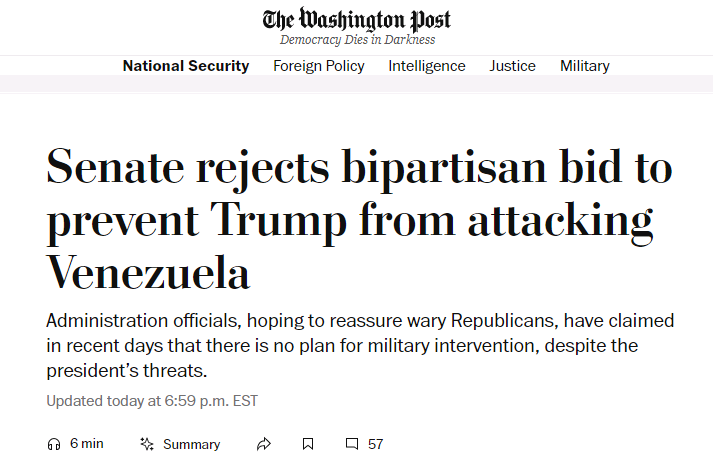
Task: Open the Military section tab
Action: (x=585, y=66)
